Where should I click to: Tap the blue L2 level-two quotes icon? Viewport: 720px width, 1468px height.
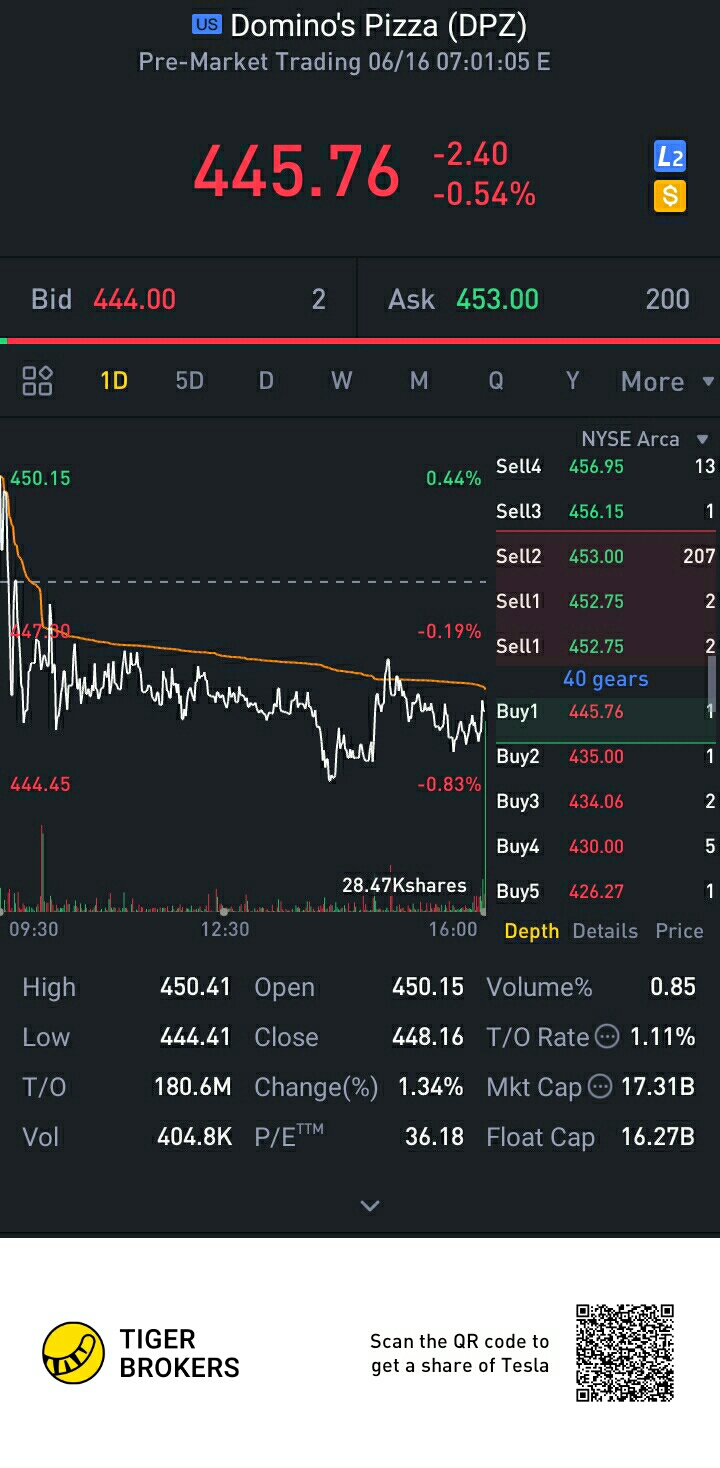pyautogui.click(x=669, y=156)
